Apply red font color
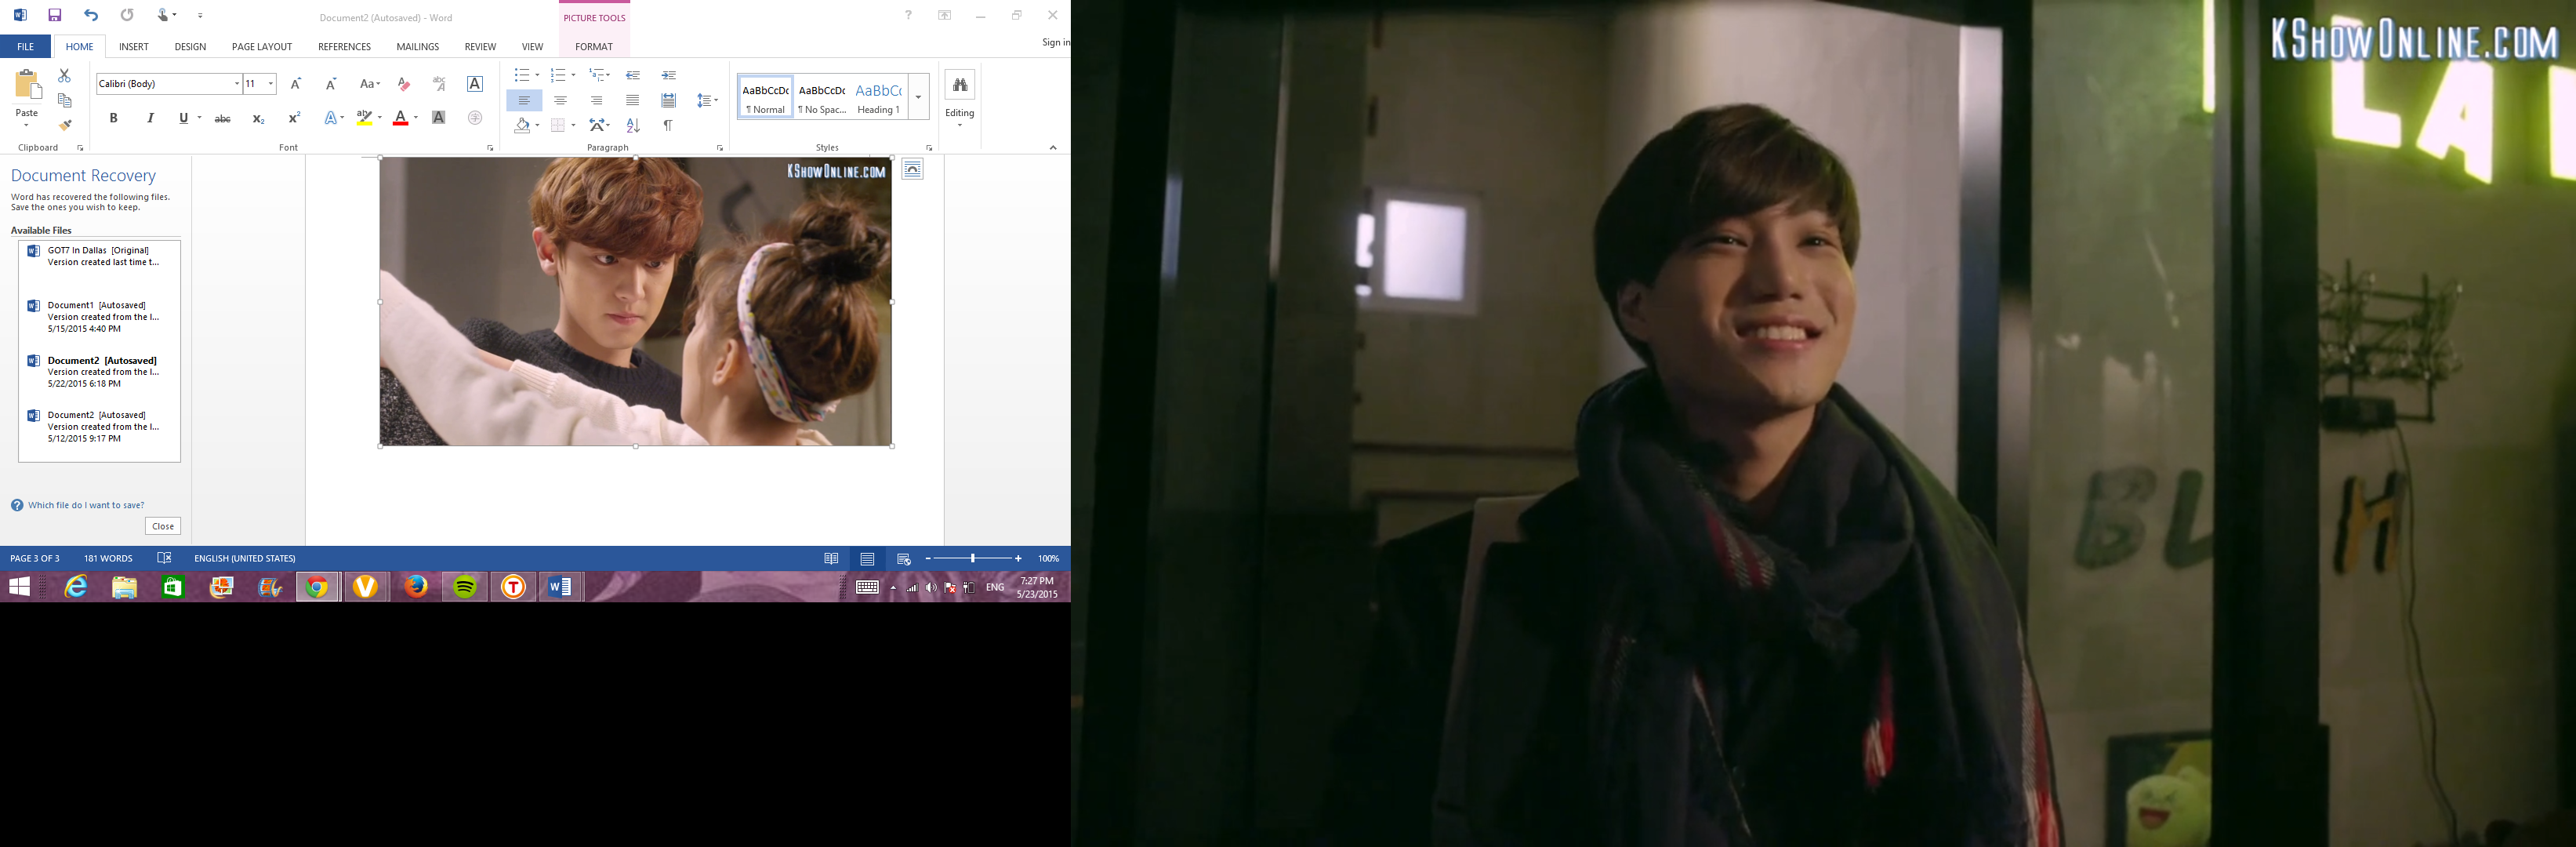 pos(401,118)
